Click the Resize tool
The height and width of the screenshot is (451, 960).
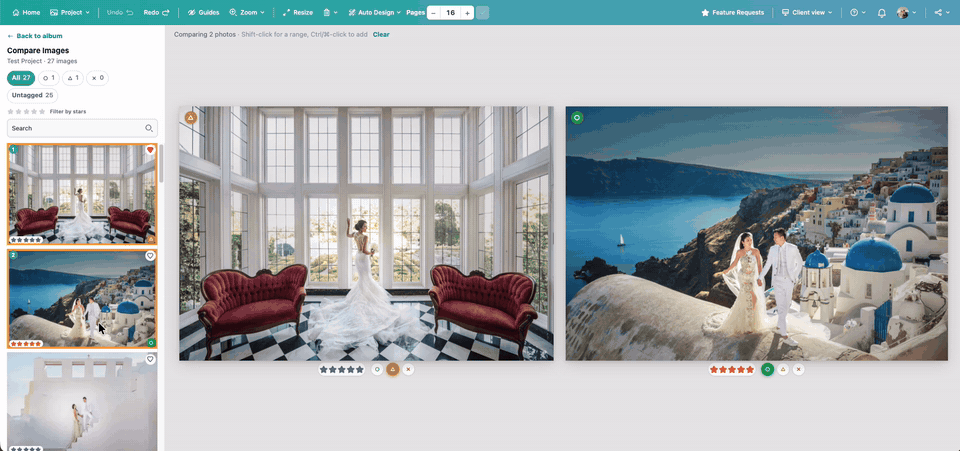click(298, 12)
